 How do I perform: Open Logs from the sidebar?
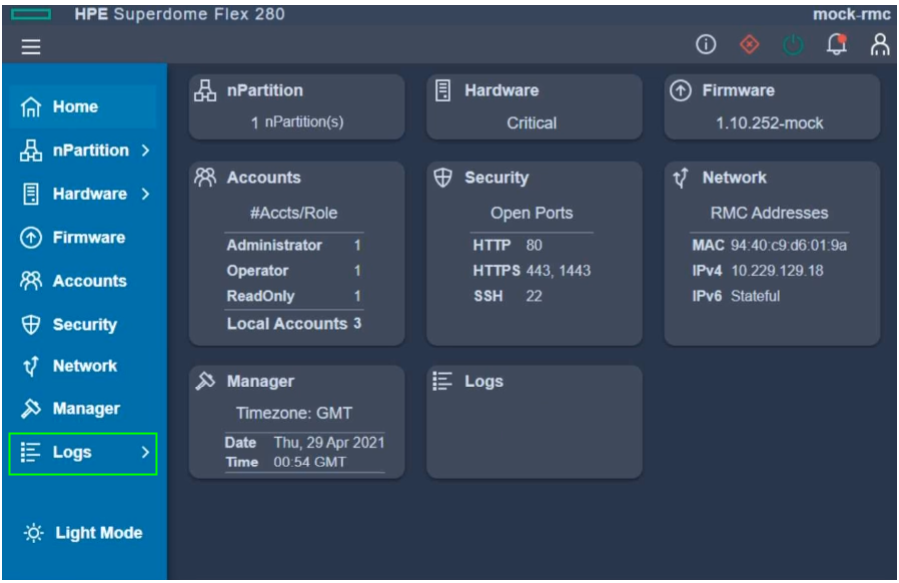pos(83,453)
